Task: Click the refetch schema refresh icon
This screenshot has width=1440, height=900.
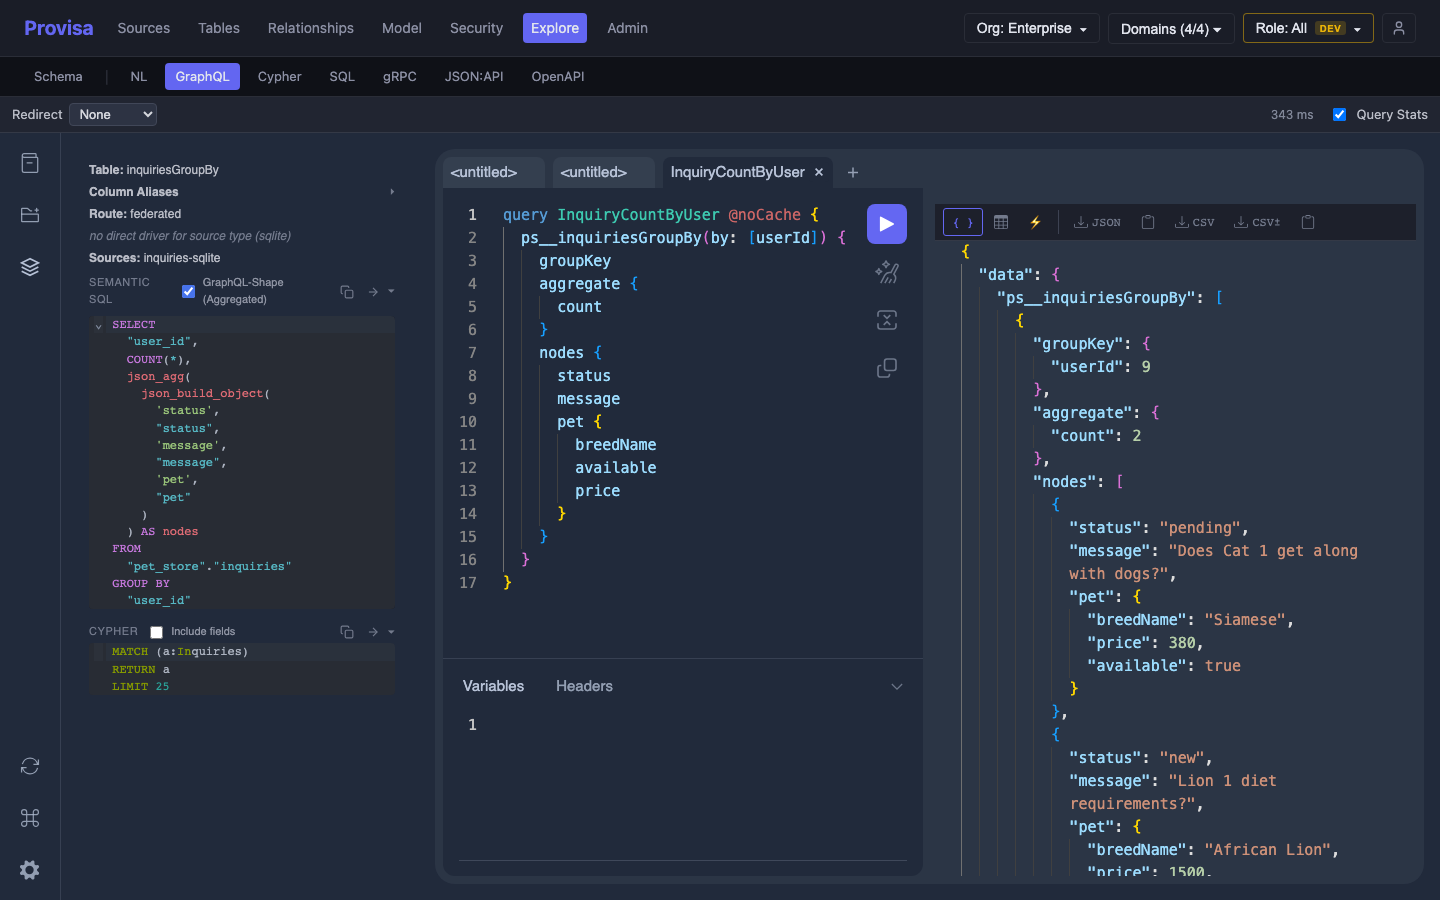Action: pos(30,766)
